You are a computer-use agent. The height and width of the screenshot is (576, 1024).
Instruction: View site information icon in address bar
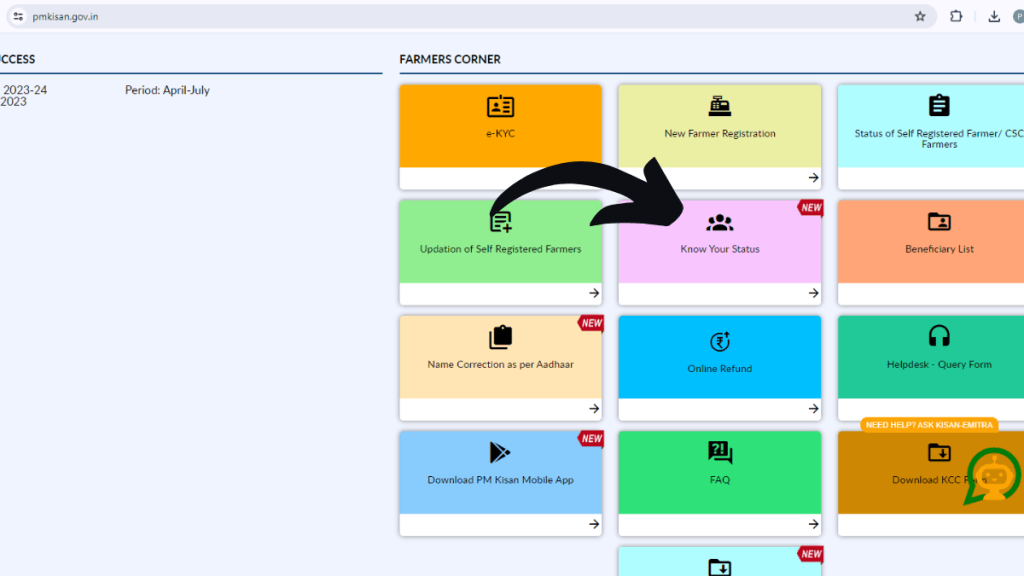point(18,16)
